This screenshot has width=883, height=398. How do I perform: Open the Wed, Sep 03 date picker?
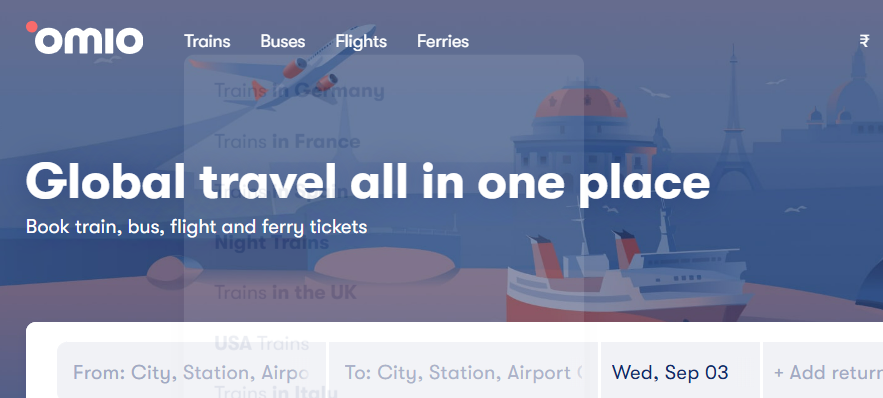click(x=680, y=370)
